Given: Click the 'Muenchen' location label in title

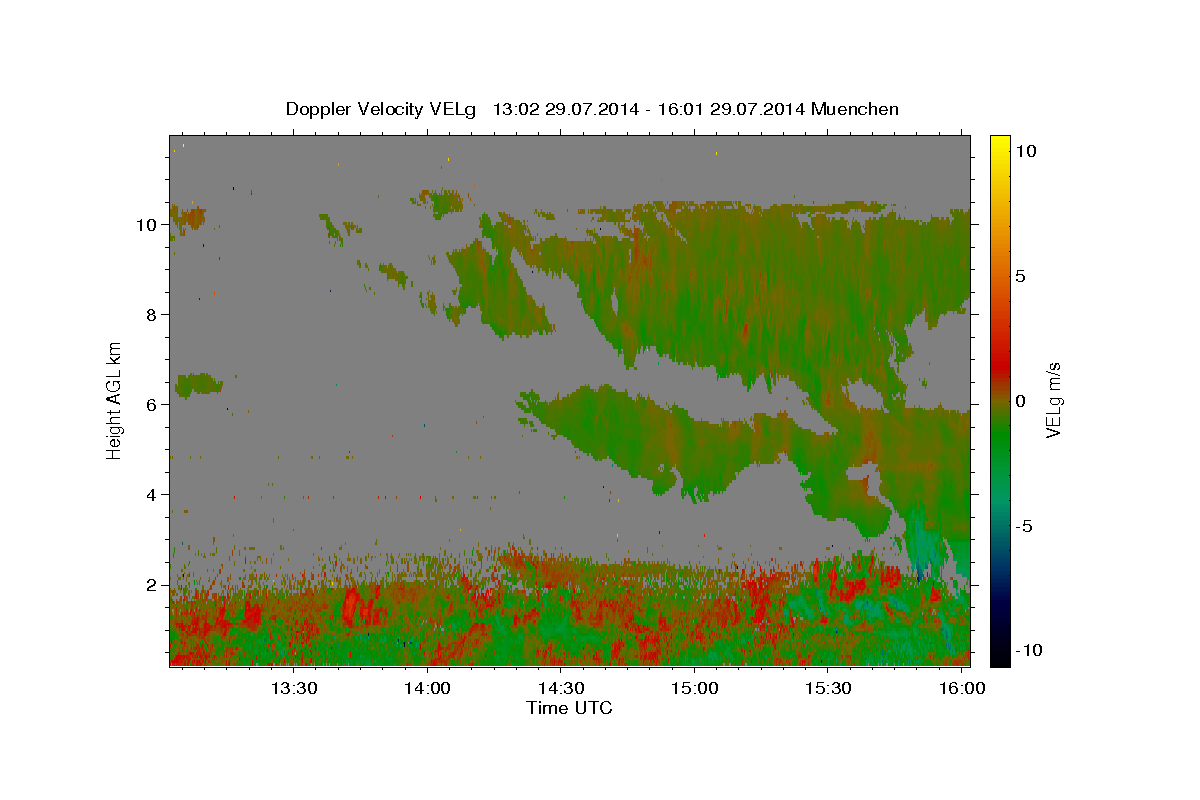Looking at the screenshot, I should point(855,109).
